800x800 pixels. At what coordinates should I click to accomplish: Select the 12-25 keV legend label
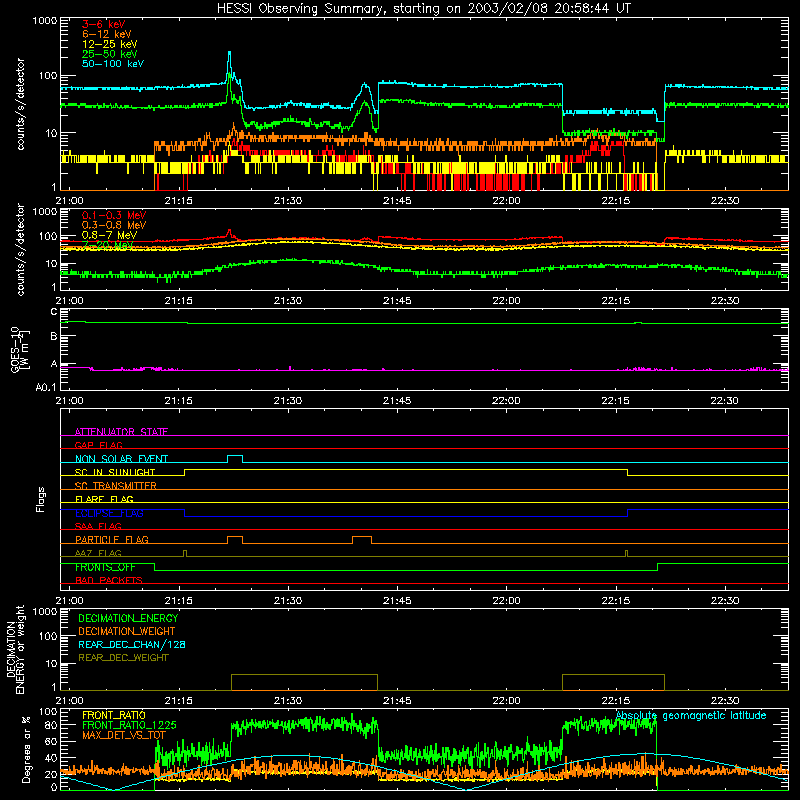(x=109, y=44)
